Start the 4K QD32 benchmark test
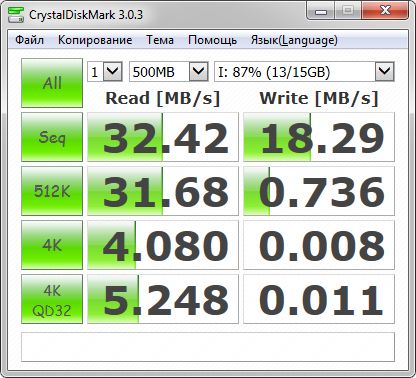The image size is (416, 378). click(x=52, y=299)
